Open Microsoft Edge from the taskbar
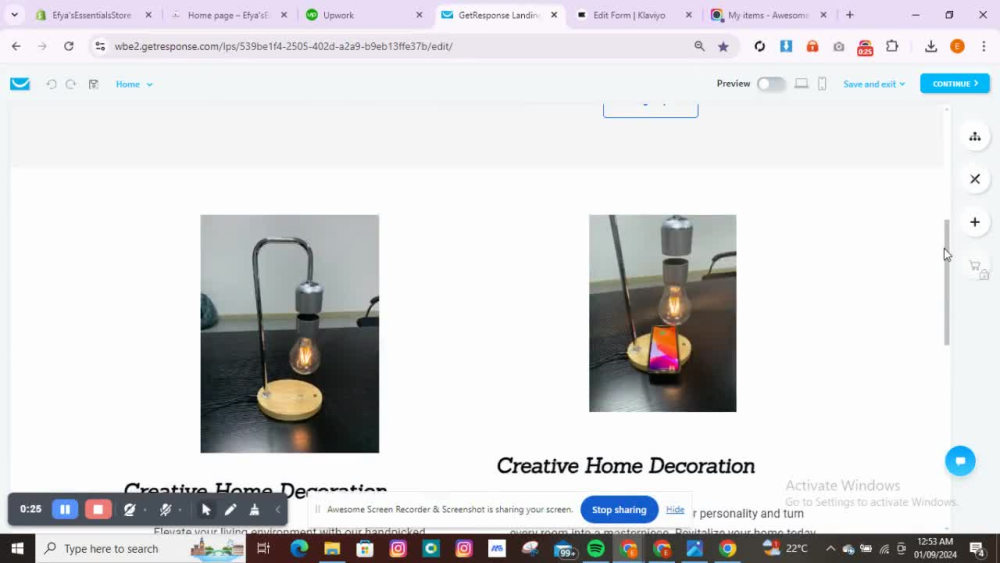This screenshot has height=563, width=1000. (299, 548)
